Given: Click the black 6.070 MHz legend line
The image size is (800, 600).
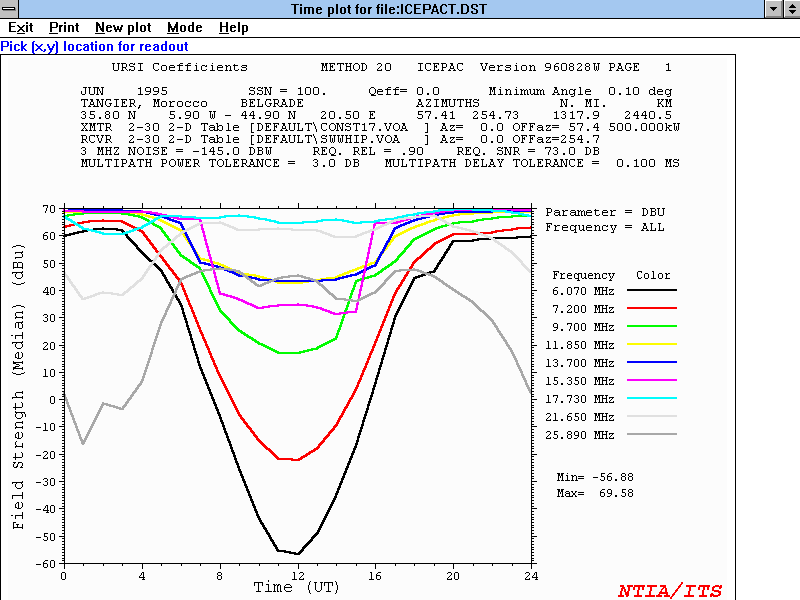Looking at the screenshot, I should (x=651, y=291).
